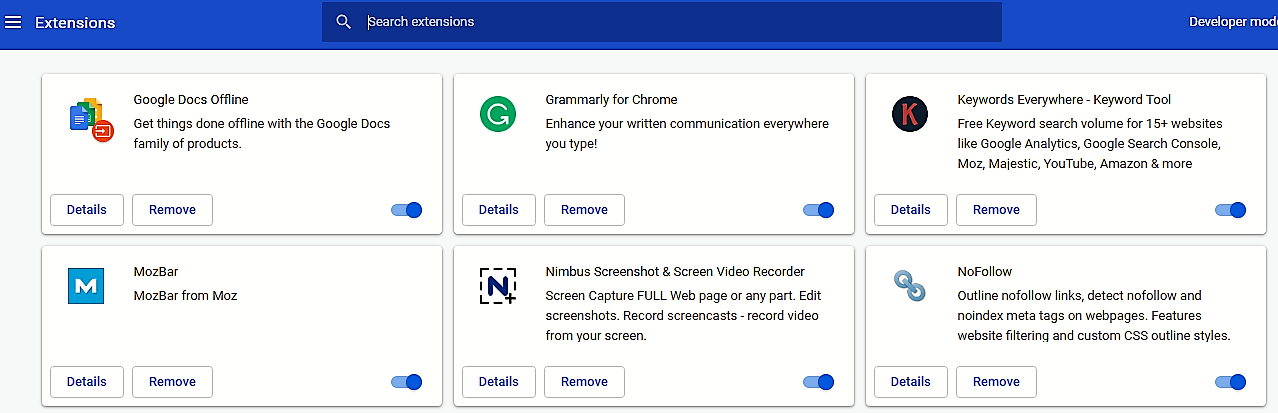Focus the Search extensions field
The height and width of the screenshot is (413, 1278).
coord(662,22)
